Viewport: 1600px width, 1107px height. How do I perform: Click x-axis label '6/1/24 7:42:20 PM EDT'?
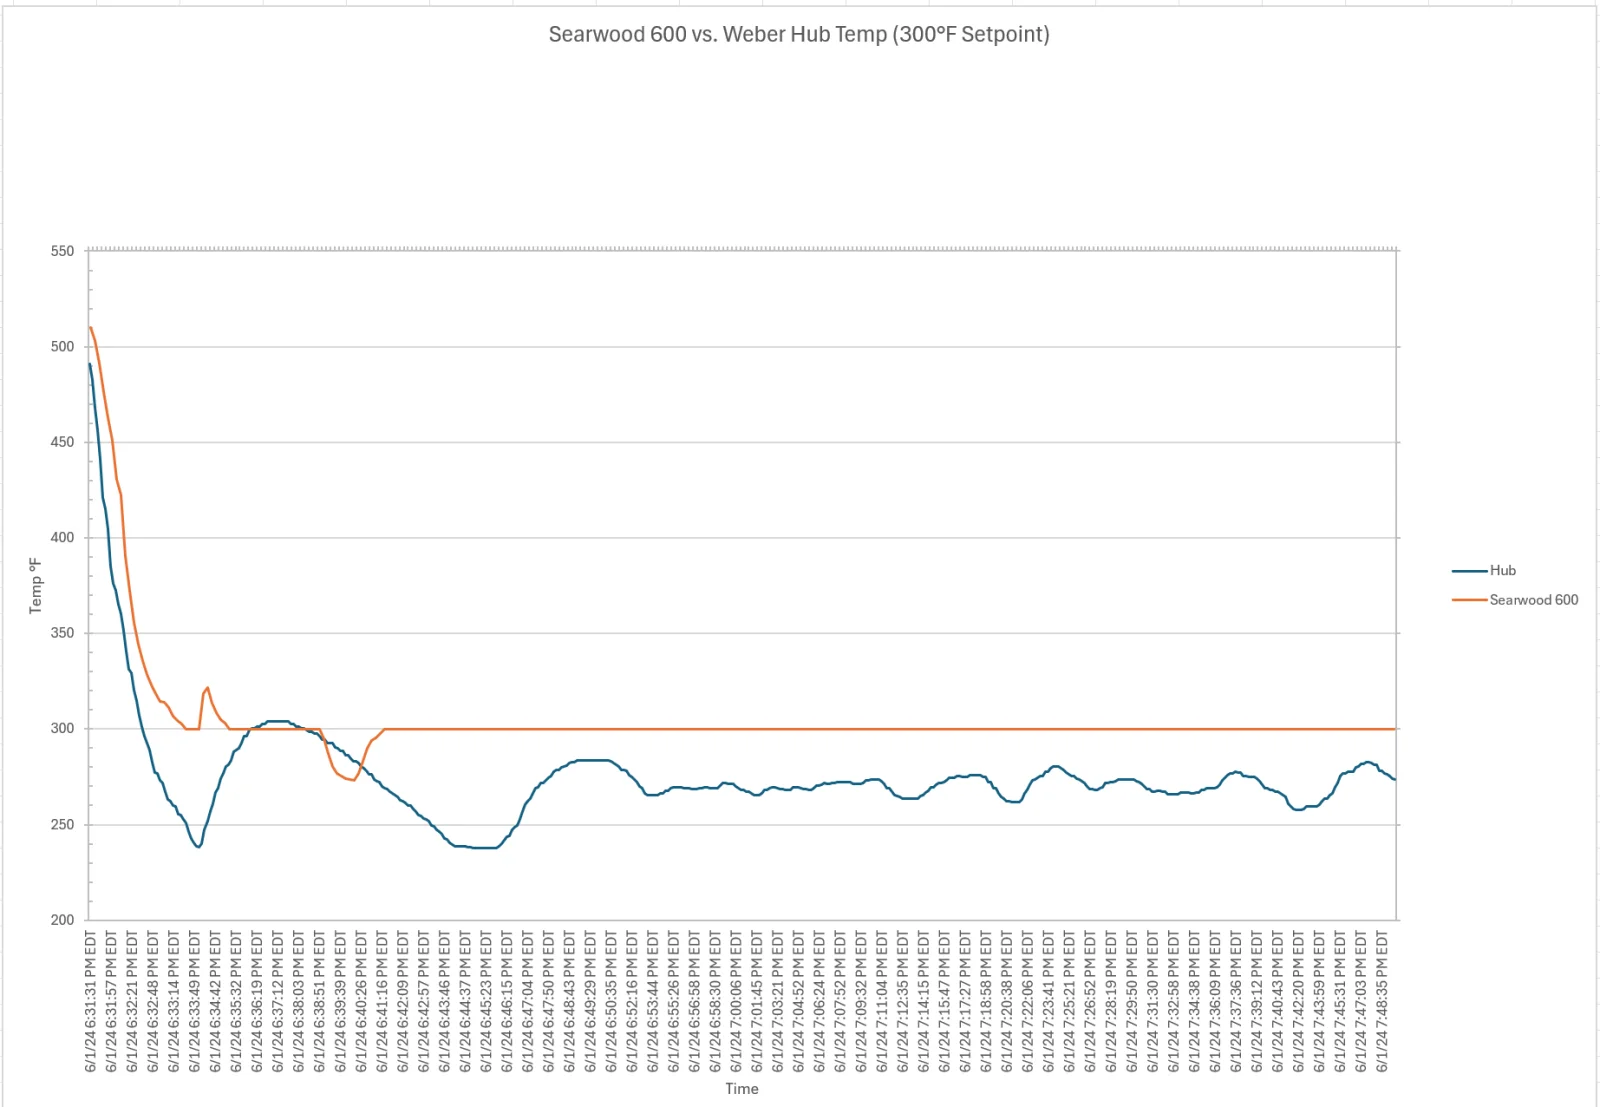1299,1002
